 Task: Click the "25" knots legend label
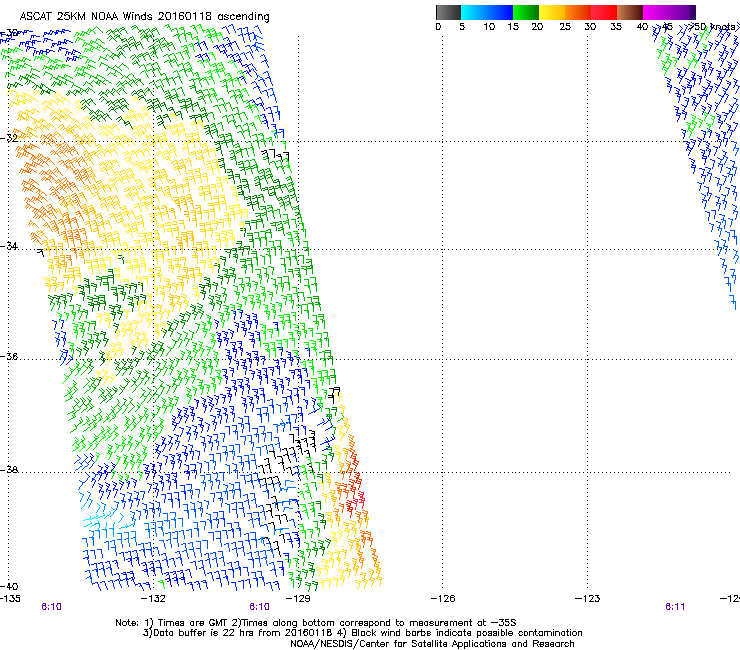click(x=565, y=27)
